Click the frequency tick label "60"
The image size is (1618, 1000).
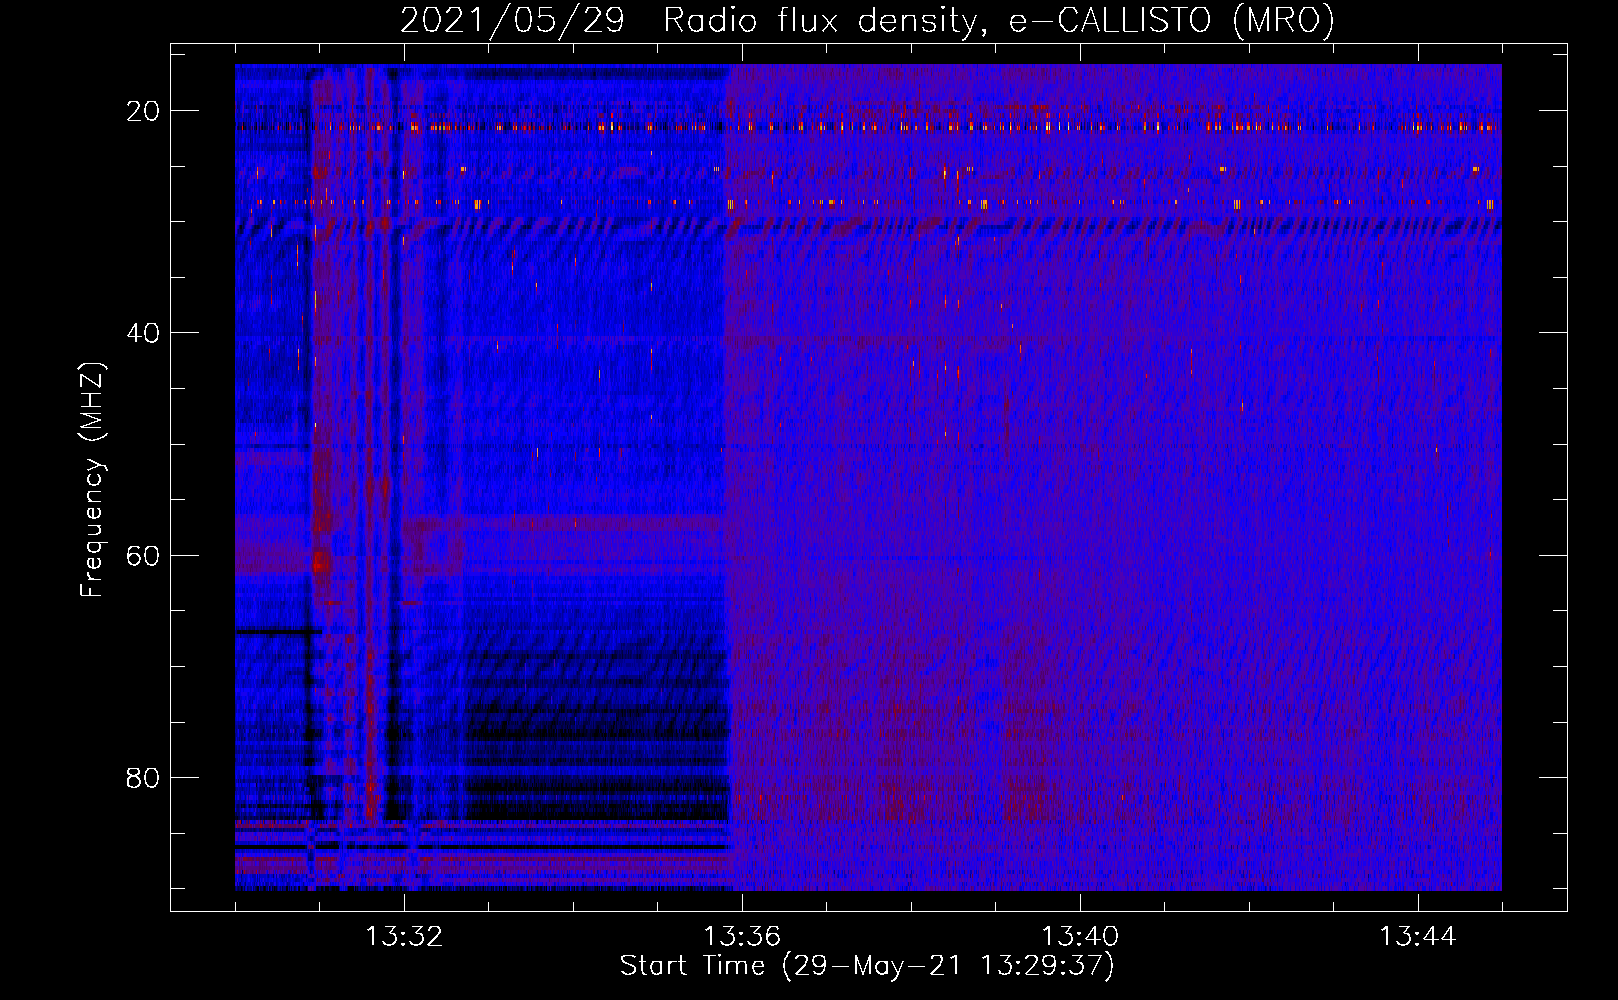click(143, 555)
